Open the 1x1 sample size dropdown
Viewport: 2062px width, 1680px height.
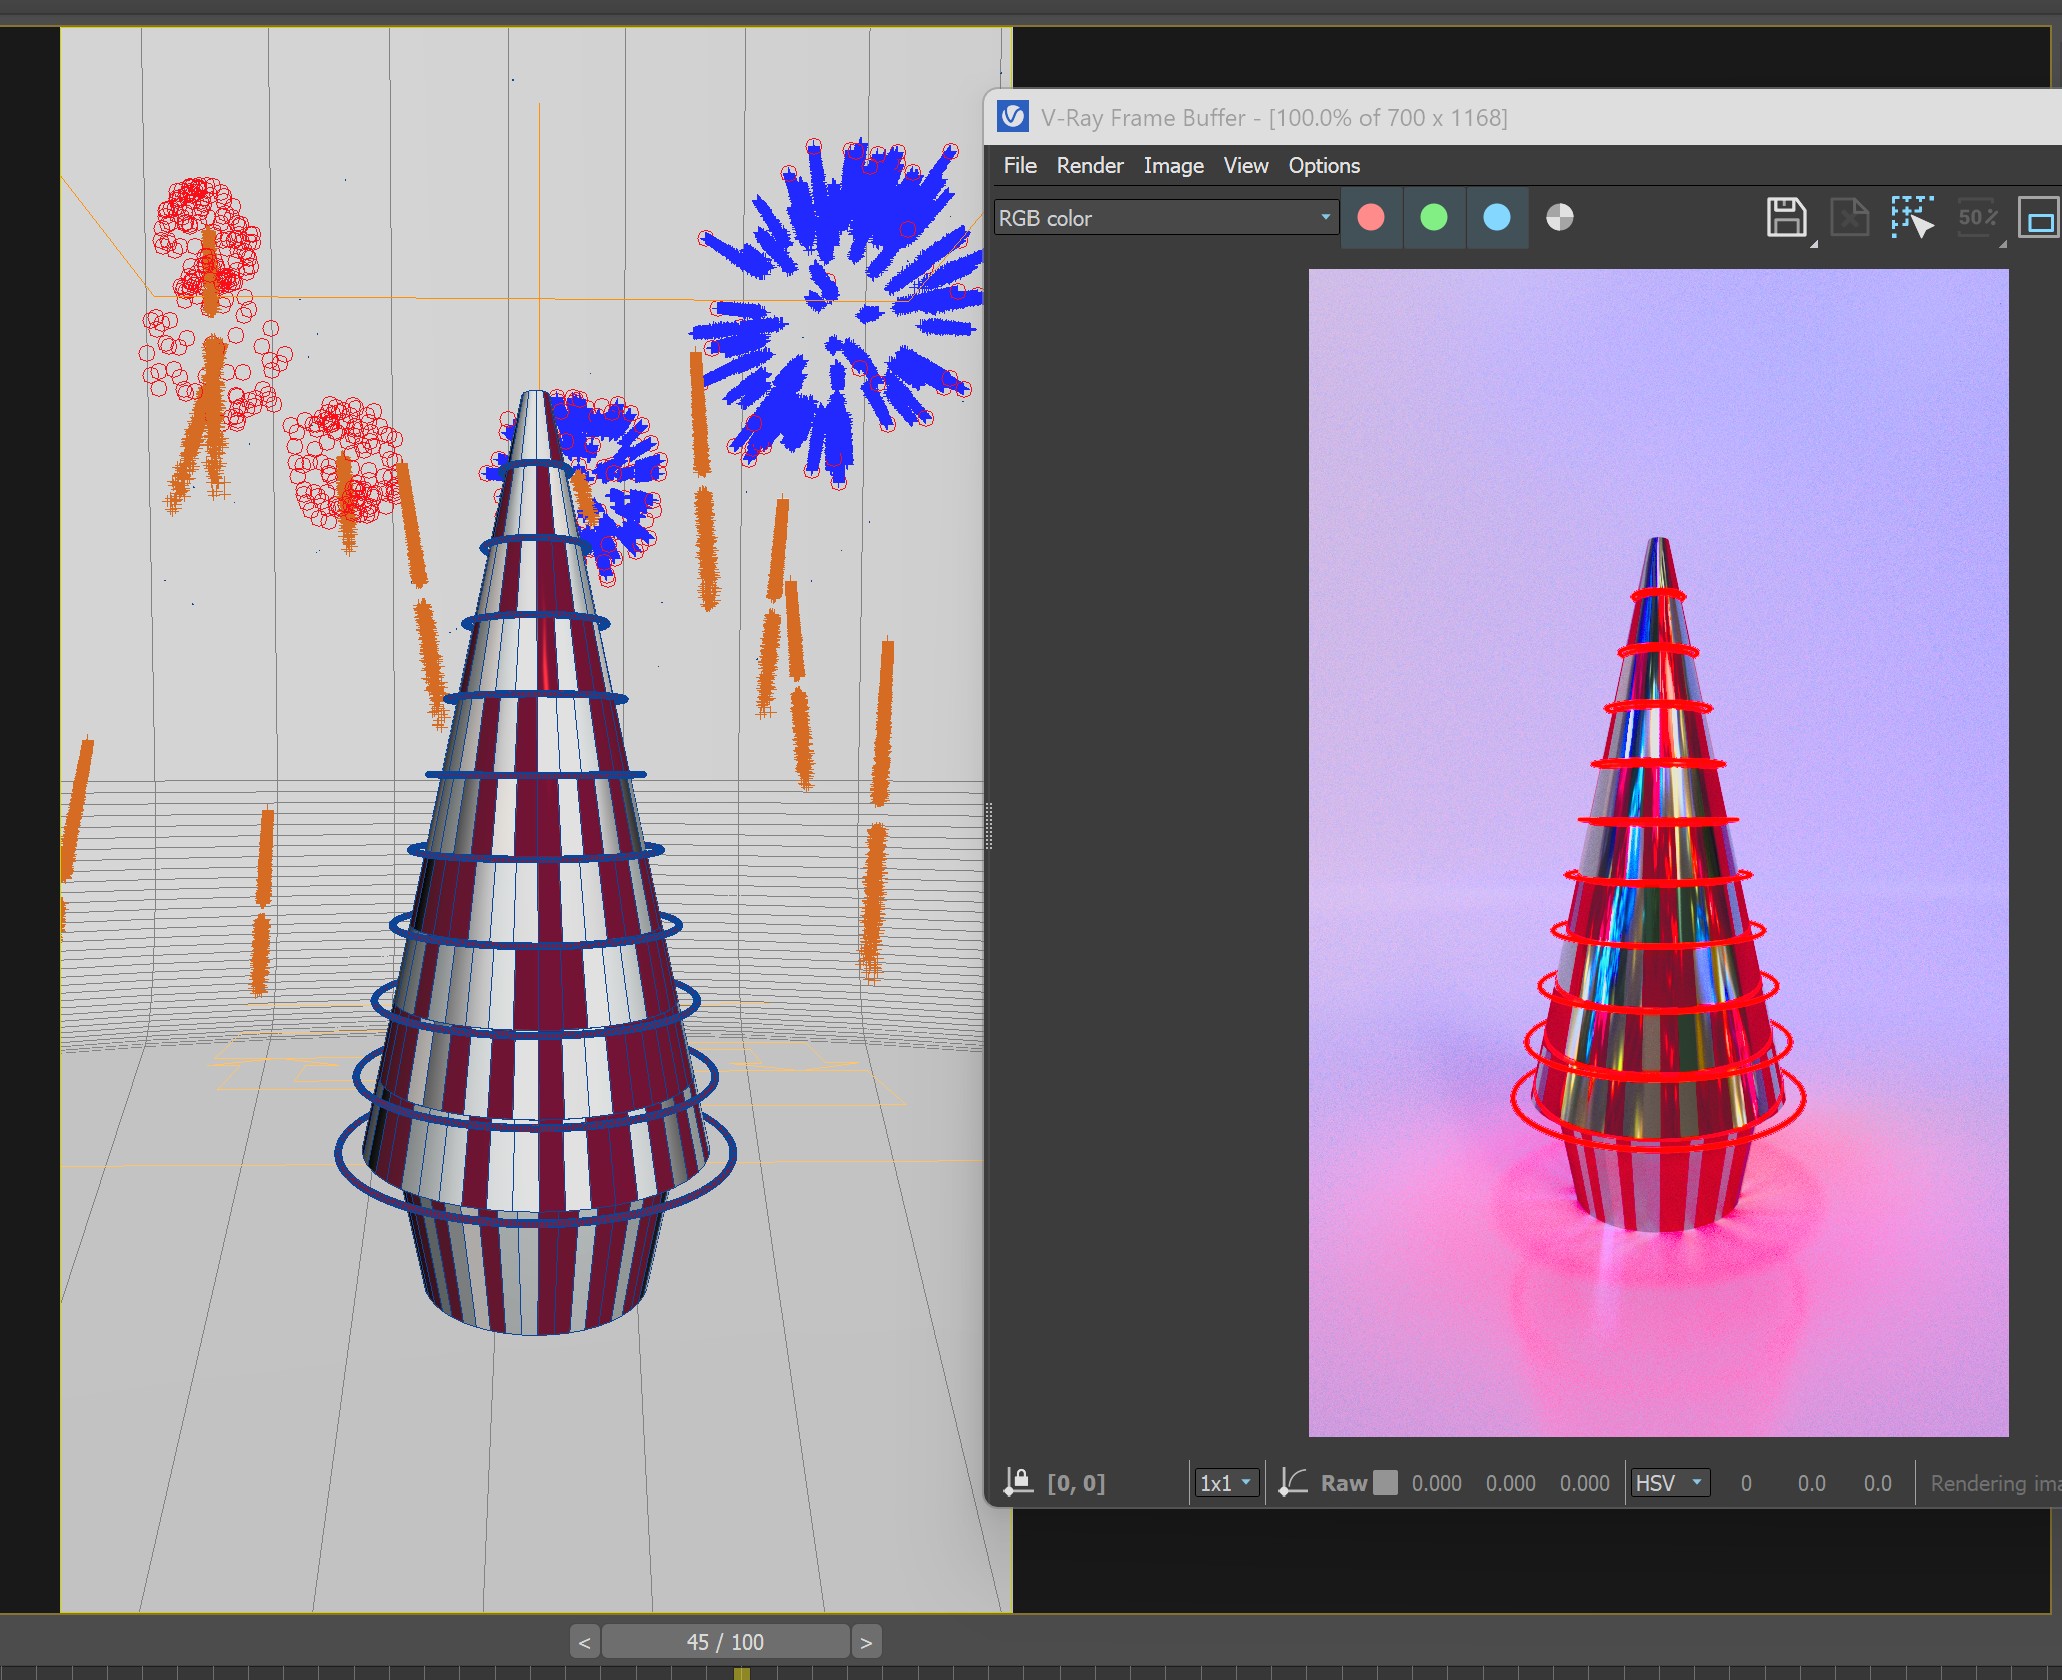1226,1483
